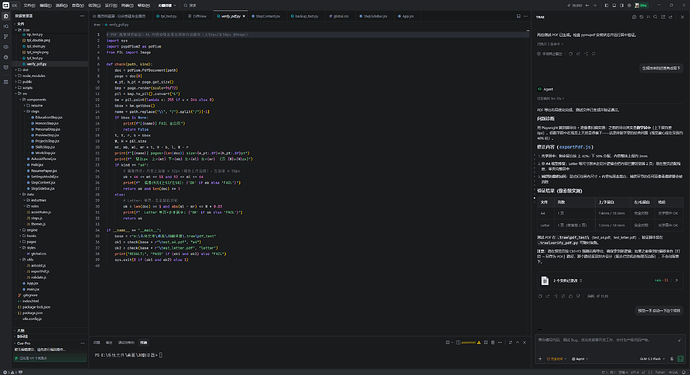The image size is (690, 375).
Task: Give thumbs up on agent reply
Action: click(x=571, y=296)
